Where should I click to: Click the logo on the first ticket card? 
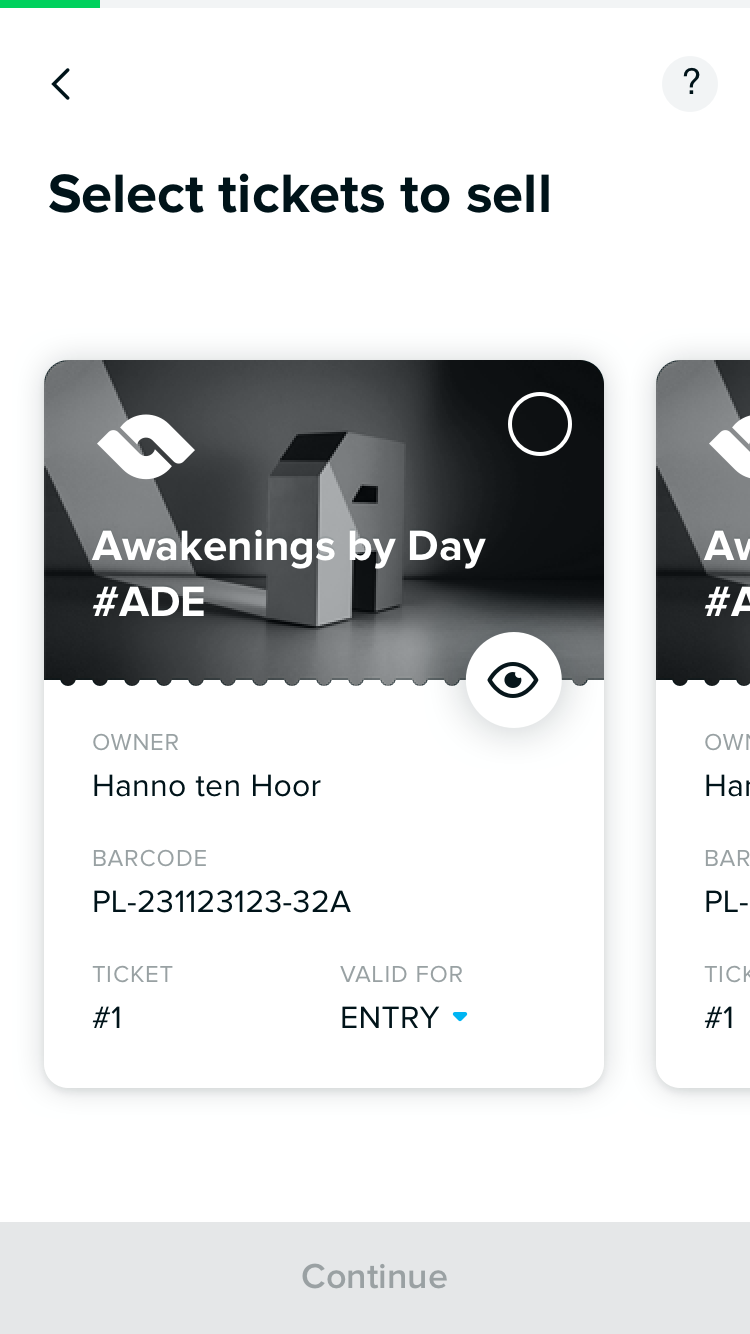click(x=146, y=446)
